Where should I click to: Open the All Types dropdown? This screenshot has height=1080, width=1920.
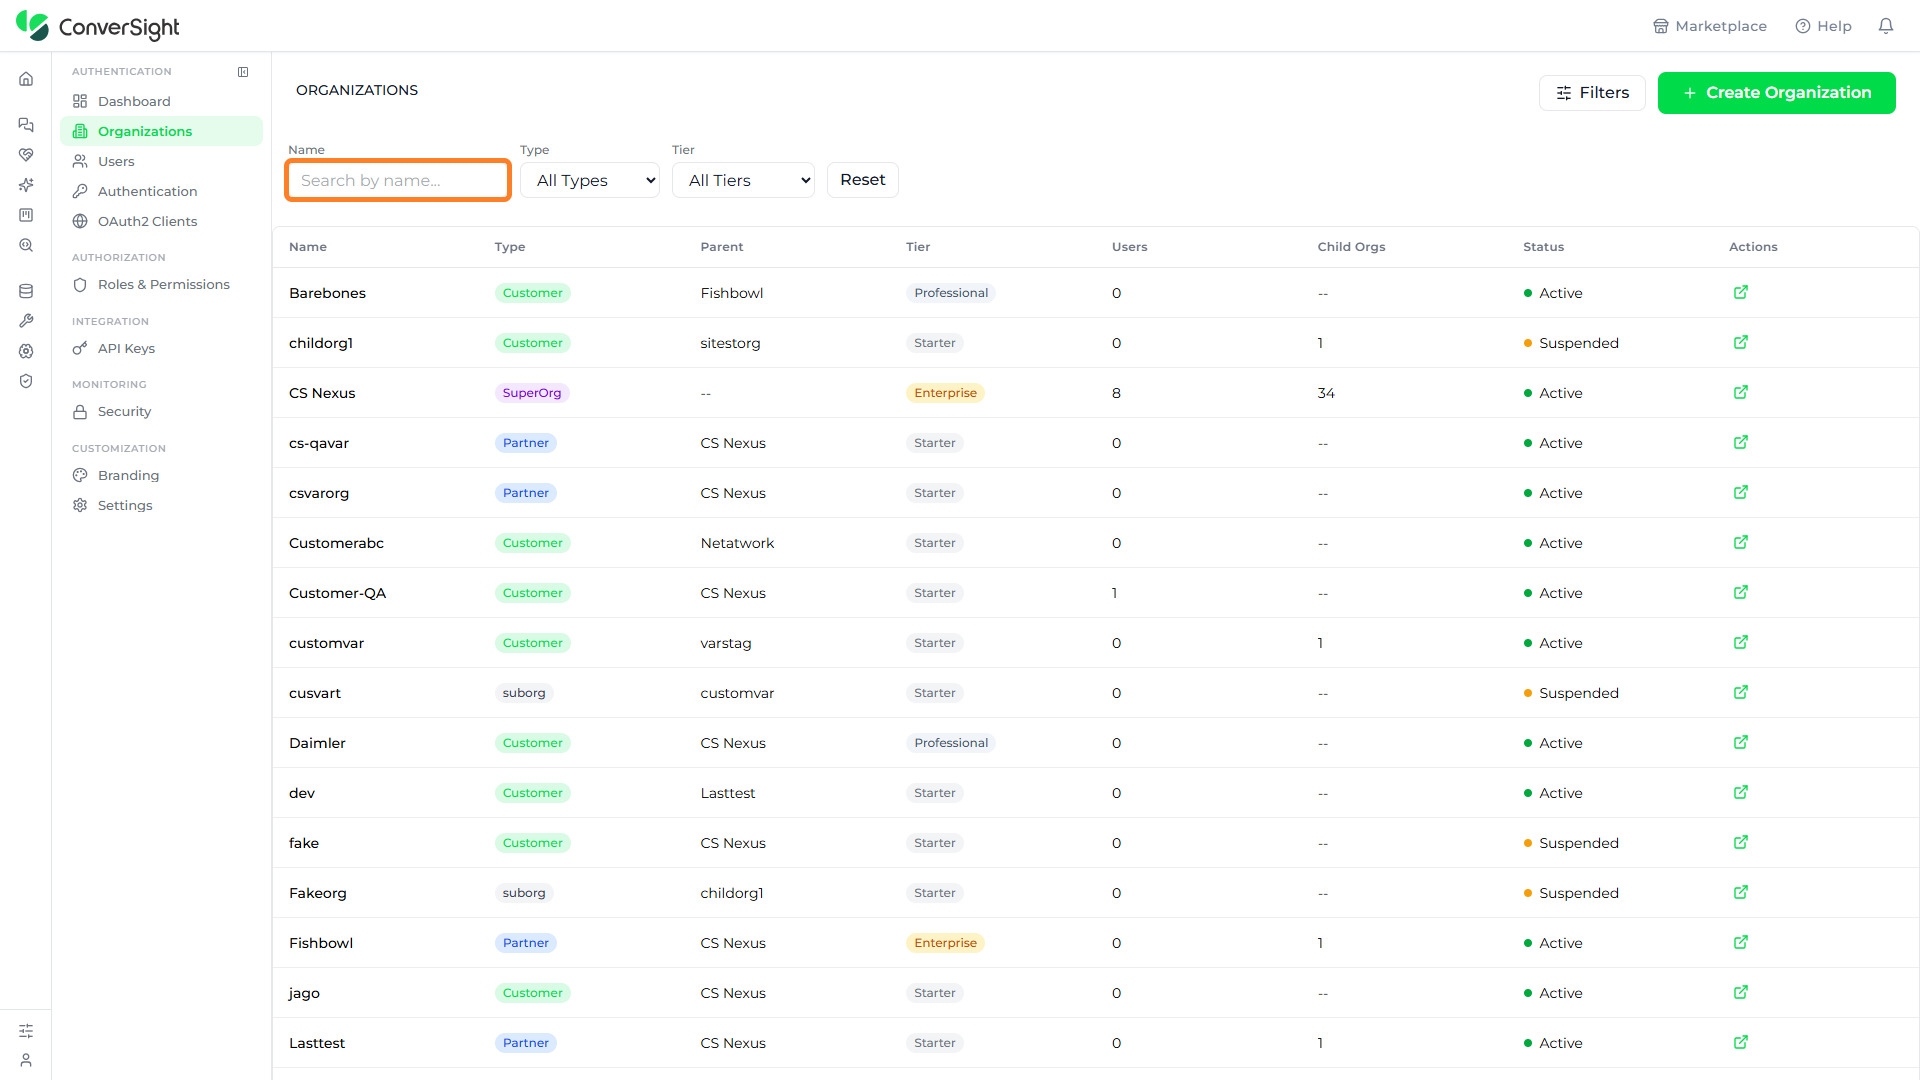tap(590, 180)
